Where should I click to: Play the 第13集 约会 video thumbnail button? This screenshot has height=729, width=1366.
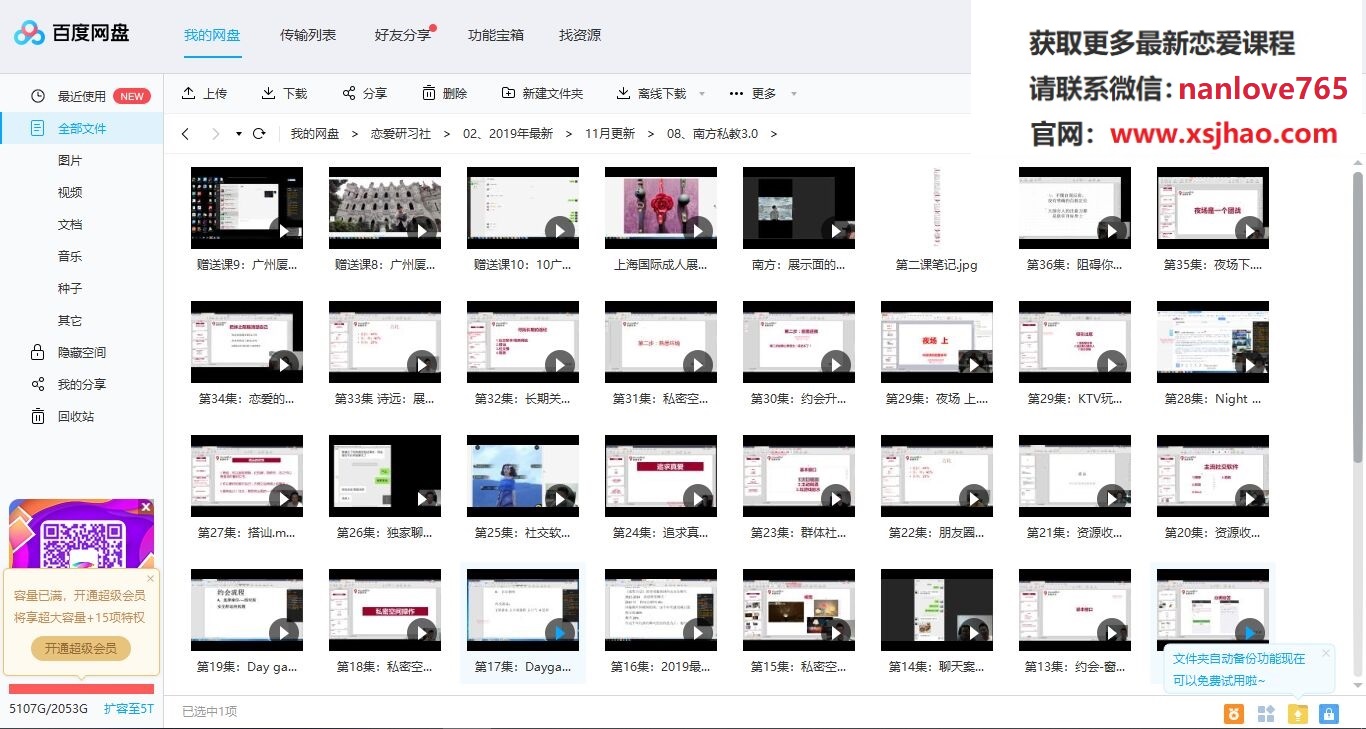1112,632
